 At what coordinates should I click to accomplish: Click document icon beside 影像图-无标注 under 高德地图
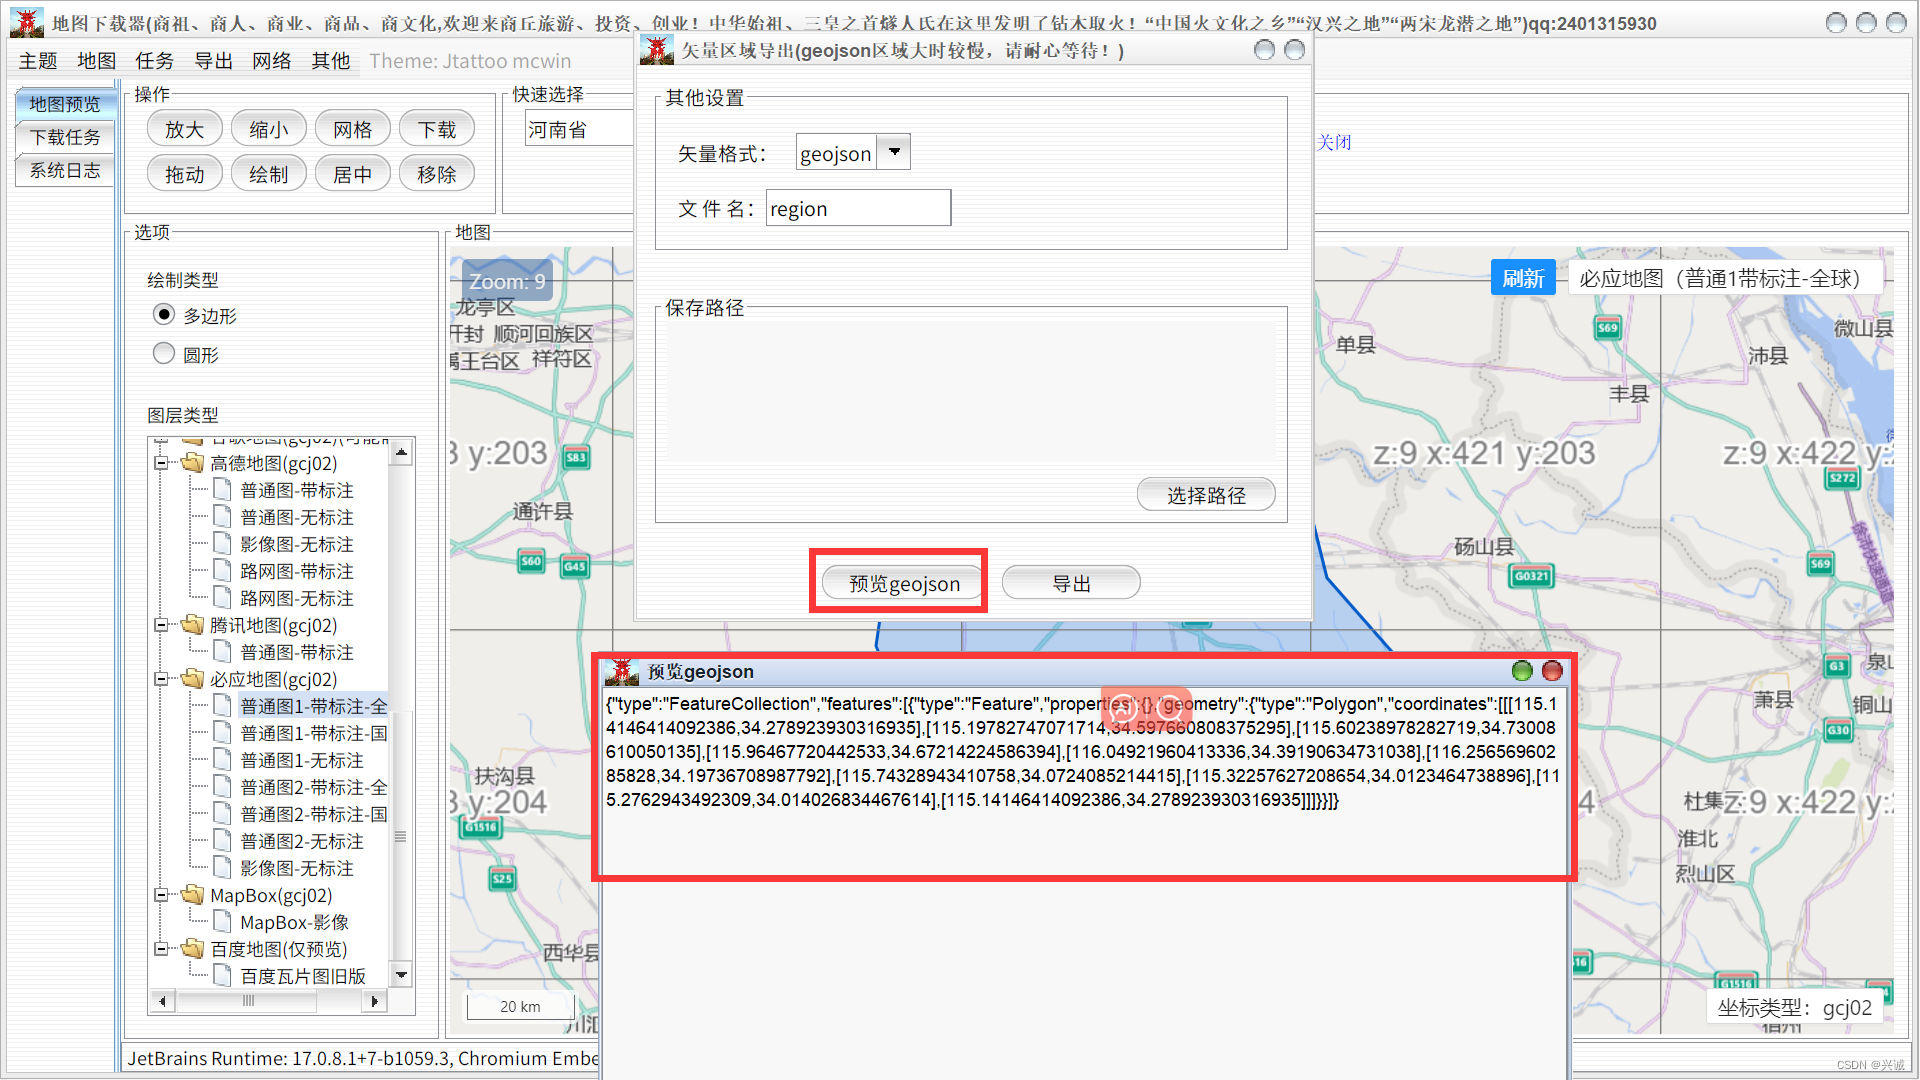pyautogui.click(x=223, y=544)
